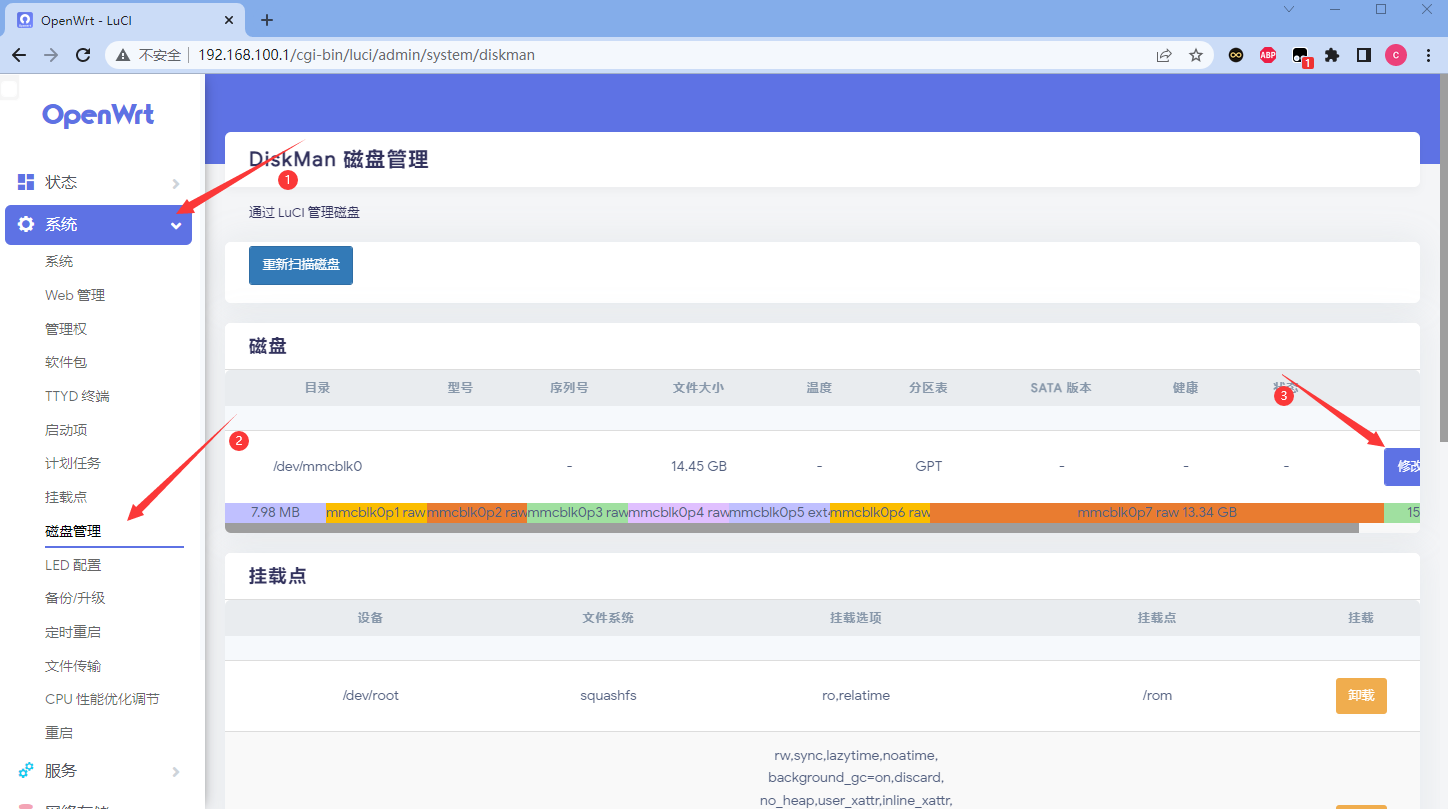Open the 重启 sidebar page
This screenshot has width=1448, height=809.
[59, 733]
